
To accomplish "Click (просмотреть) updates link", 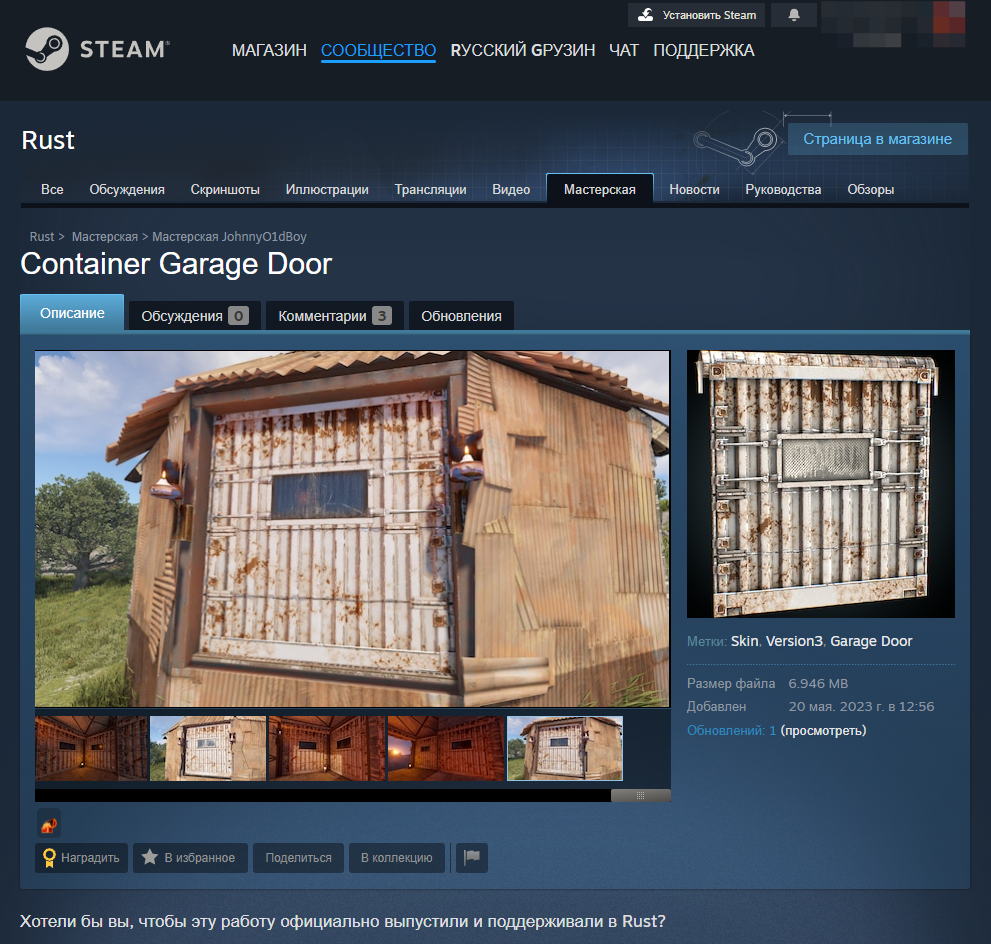I will (x=823, y=730).
